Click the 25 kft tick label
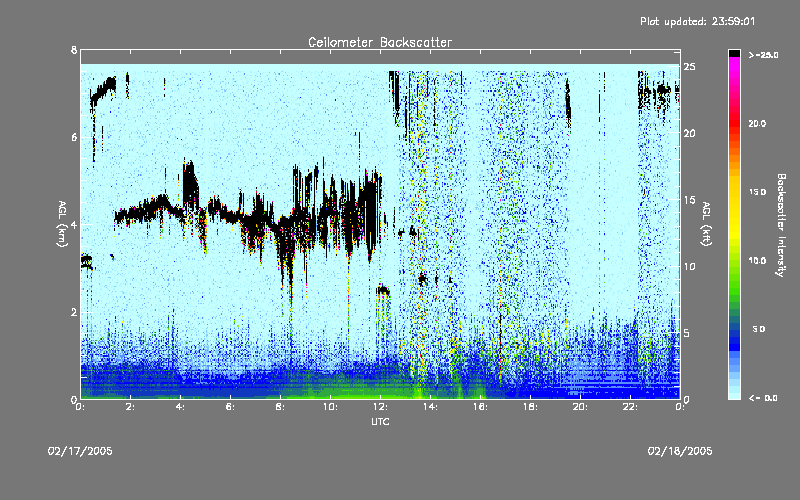Viewport: 800px width, 500px height. pos(689,67)
